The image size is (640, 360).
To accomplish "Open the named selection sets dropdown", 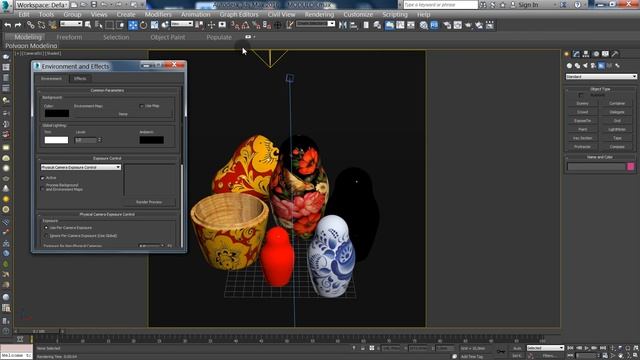I will click(x=316, y=24).
